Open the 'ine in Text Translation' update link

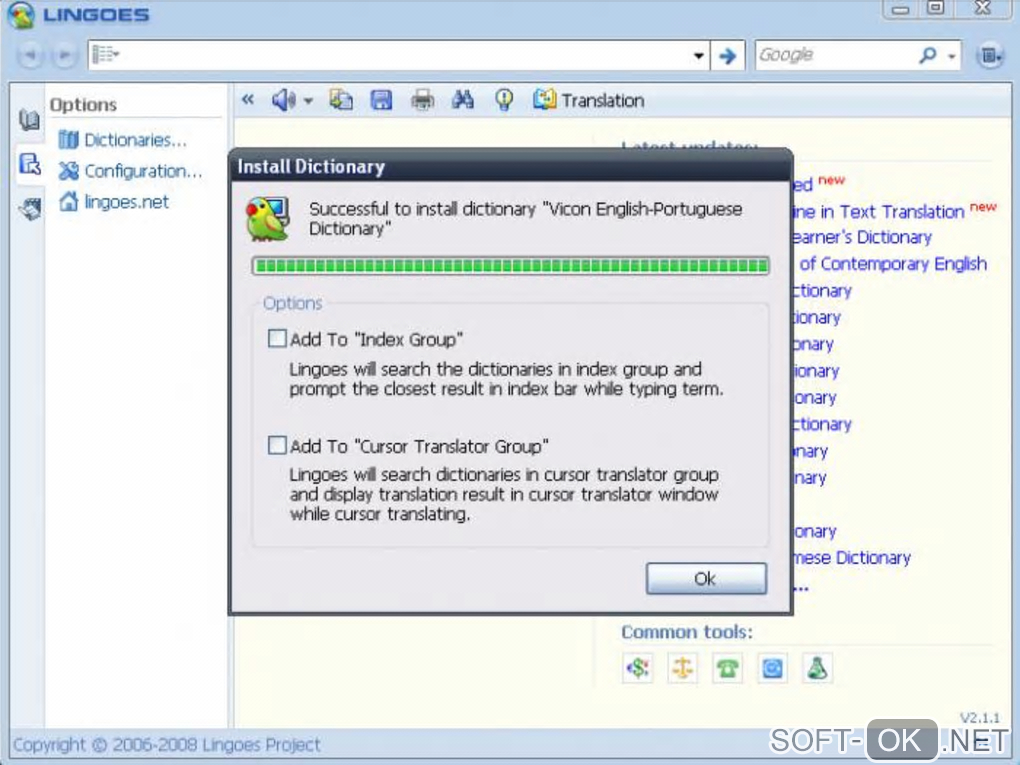point(878,211)
